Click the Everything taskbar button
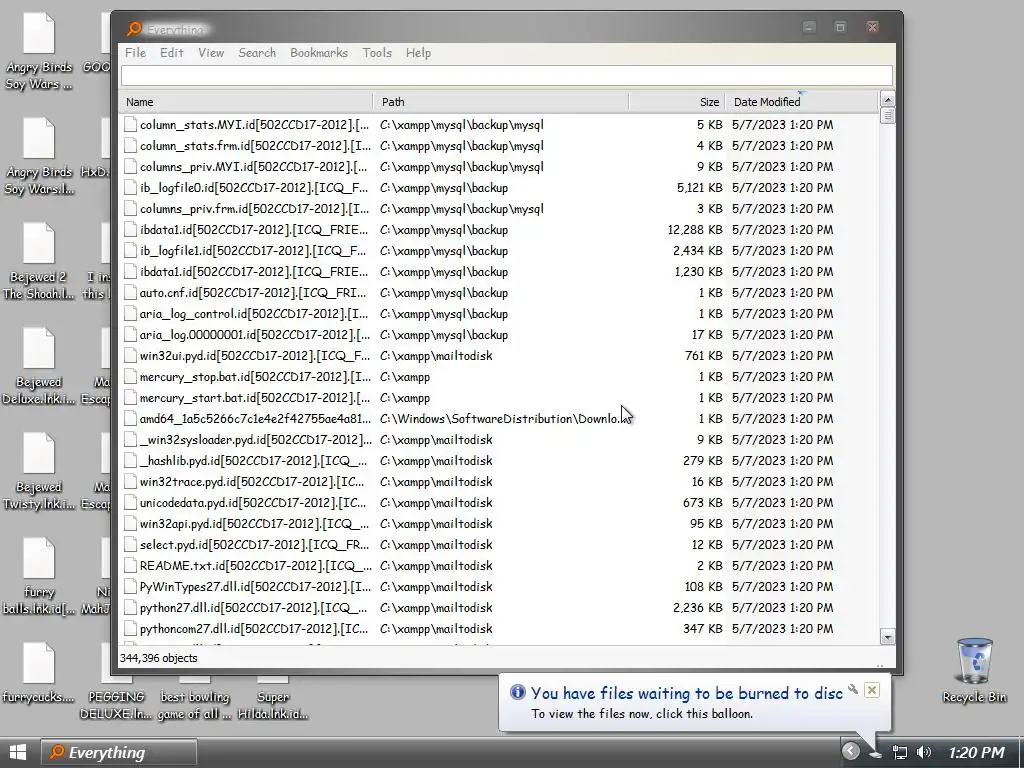Image resolution: width=1024 pixels, height=768 pixels. pyautogui.click(x=119, y=752)
